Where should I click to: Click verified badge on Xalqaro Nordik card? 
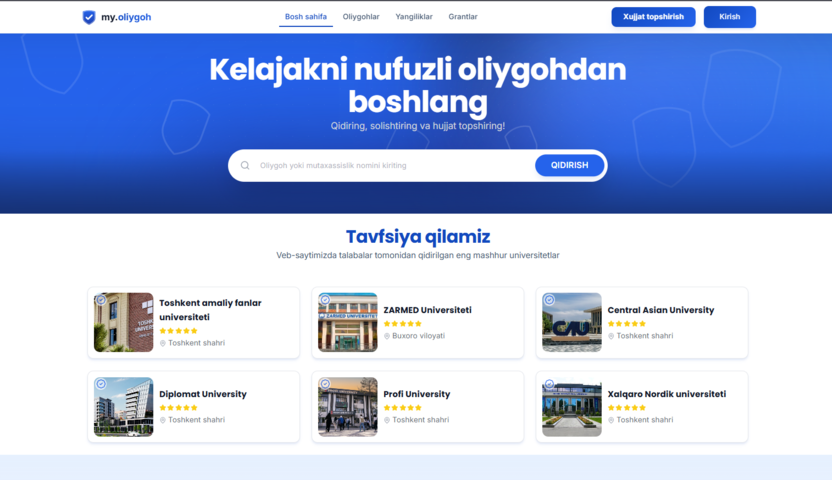point(549,383)
